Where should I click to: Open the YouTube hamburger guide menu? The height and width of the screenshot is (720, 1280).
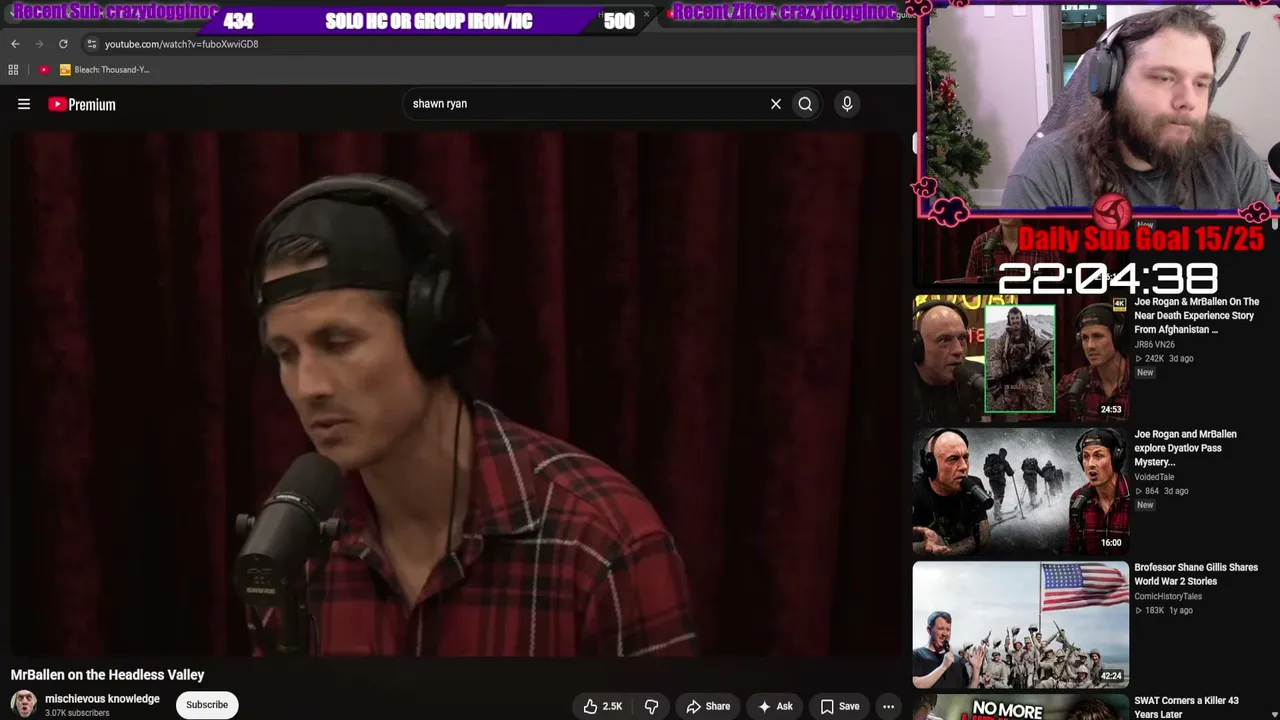coord(24,104)
